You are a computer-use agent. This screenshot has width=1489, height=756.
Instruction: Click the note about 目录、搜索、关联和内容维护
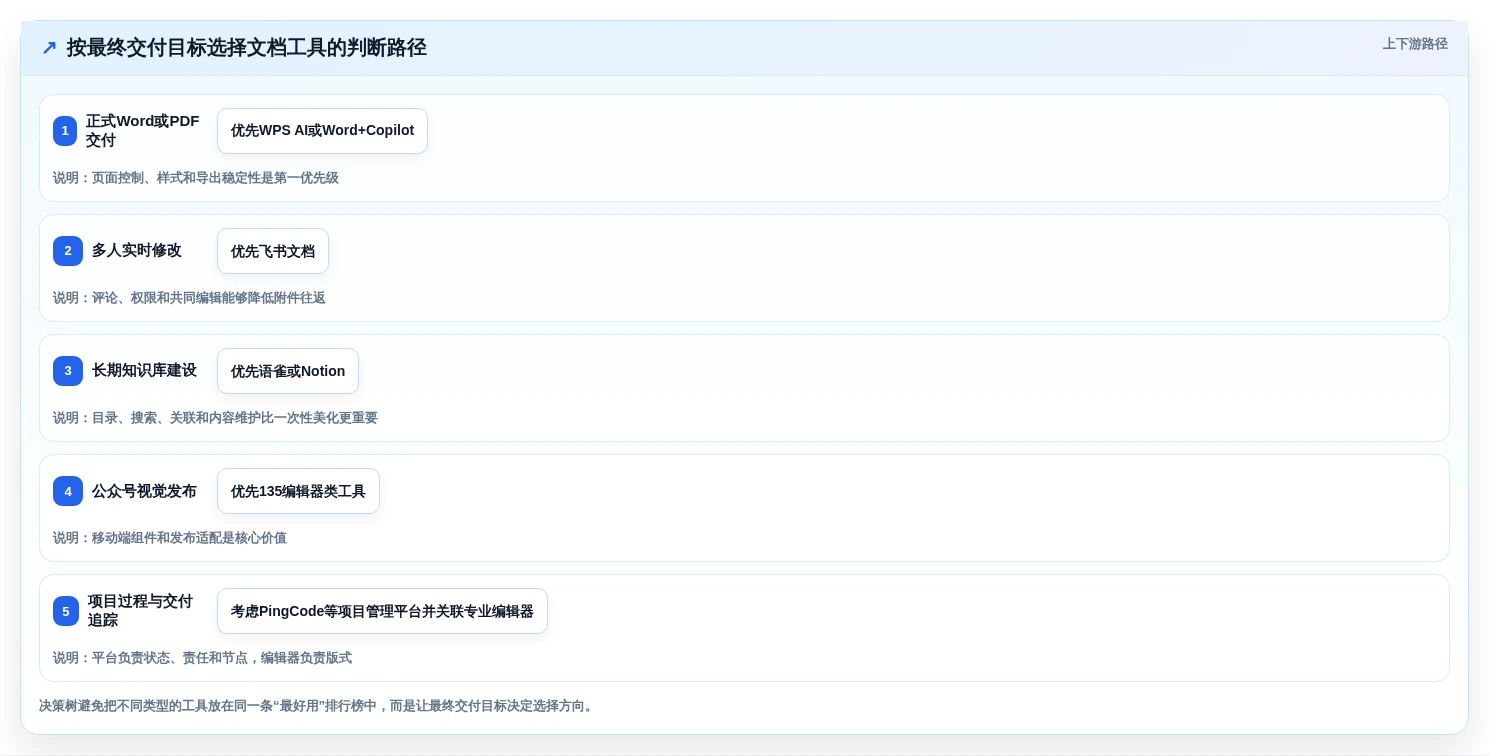(215, 418)
